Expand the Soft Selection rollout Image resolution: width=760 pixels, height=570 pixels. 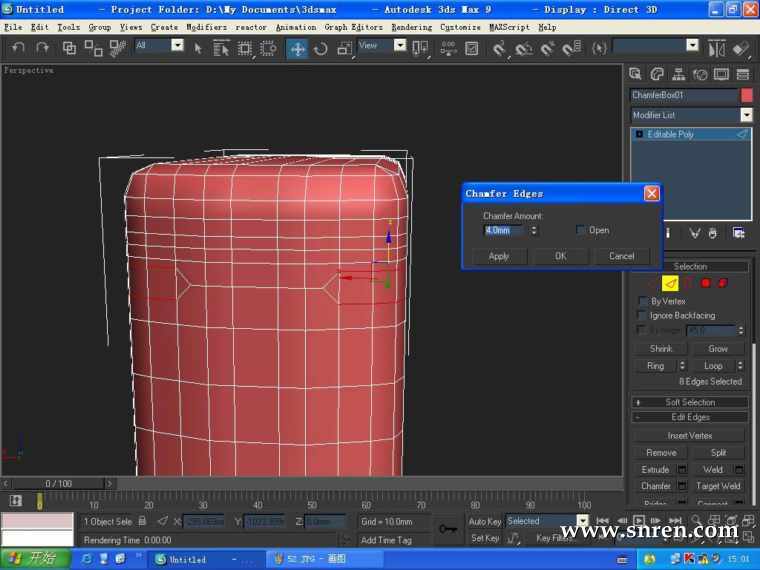pyautogui.click(x=690, y=402)
